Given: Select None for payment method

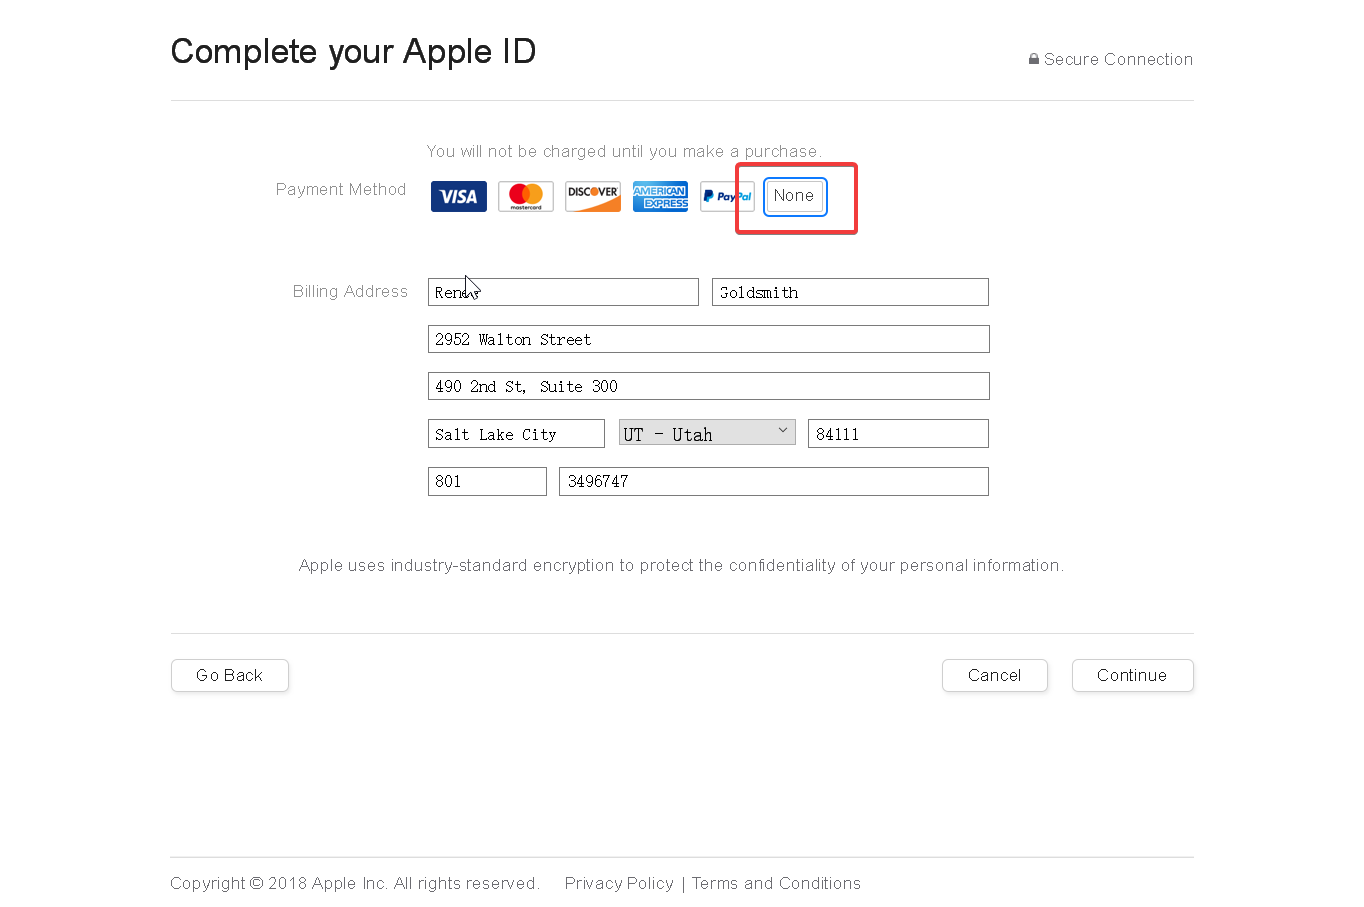Looking at the screenshot, I should tap(794, 196).
